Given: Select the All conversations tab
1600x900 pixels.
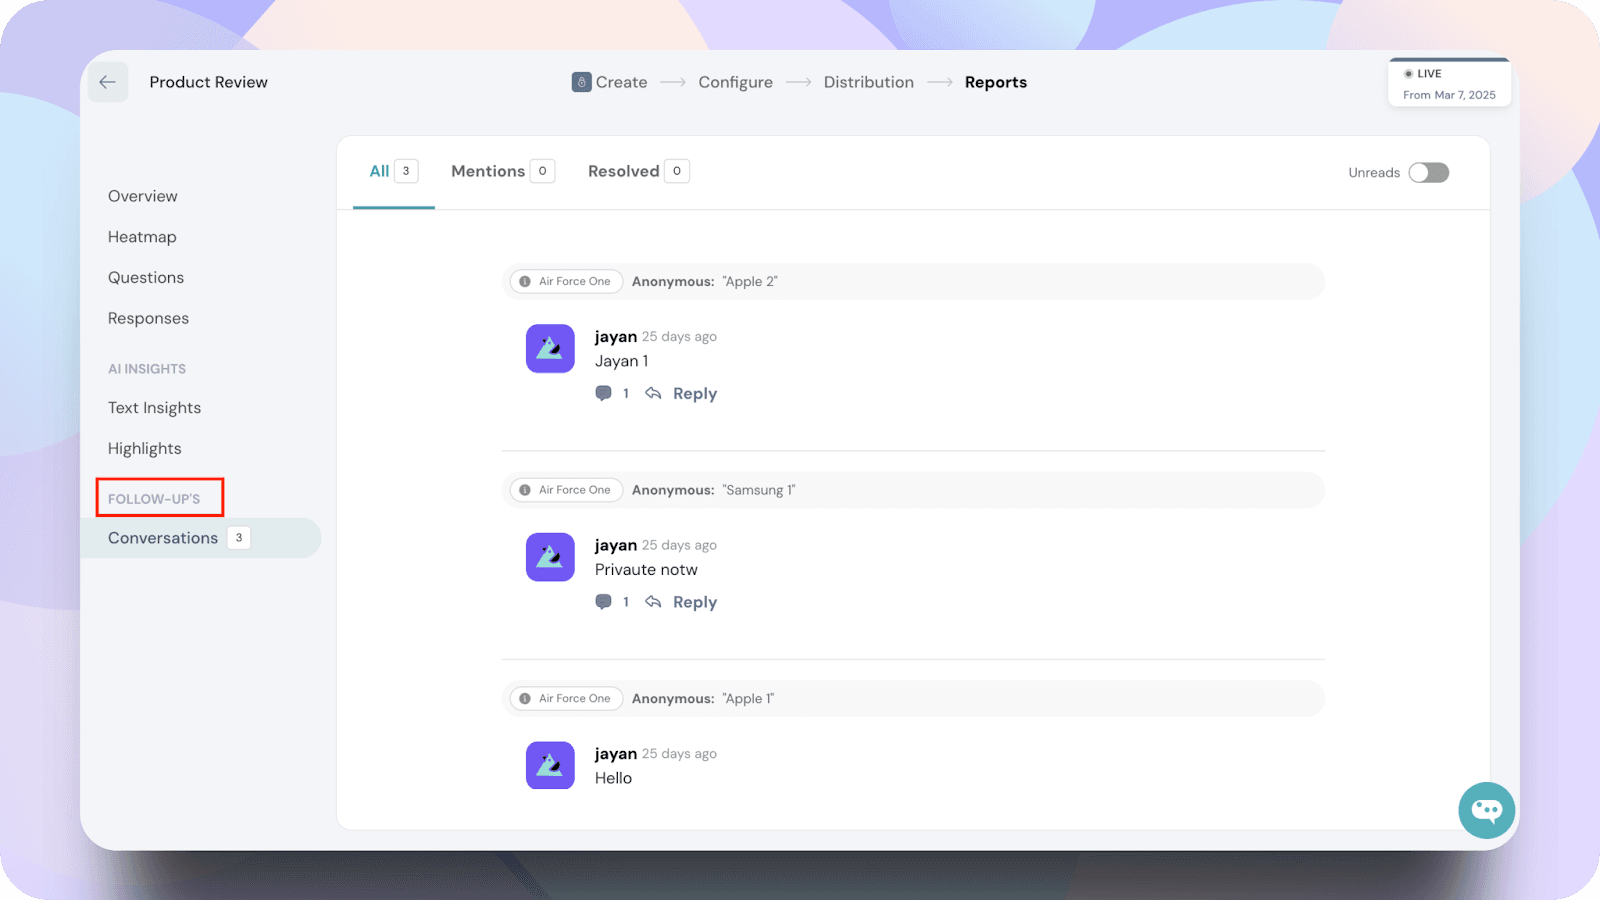Looking at the screenshot, I should (380, 171).
